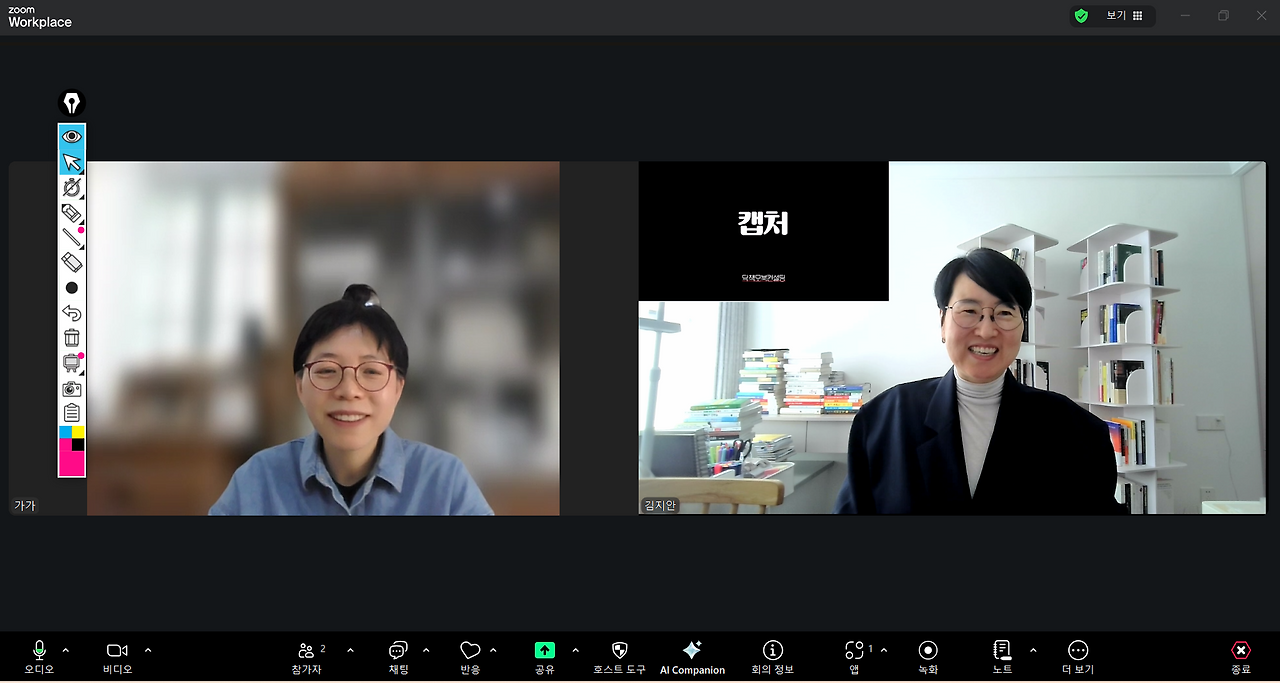Image resolution: width=1280 pixels, height=683 pixels.
Task: Open the 채팅 chat panel
Action: pos(398,657)
